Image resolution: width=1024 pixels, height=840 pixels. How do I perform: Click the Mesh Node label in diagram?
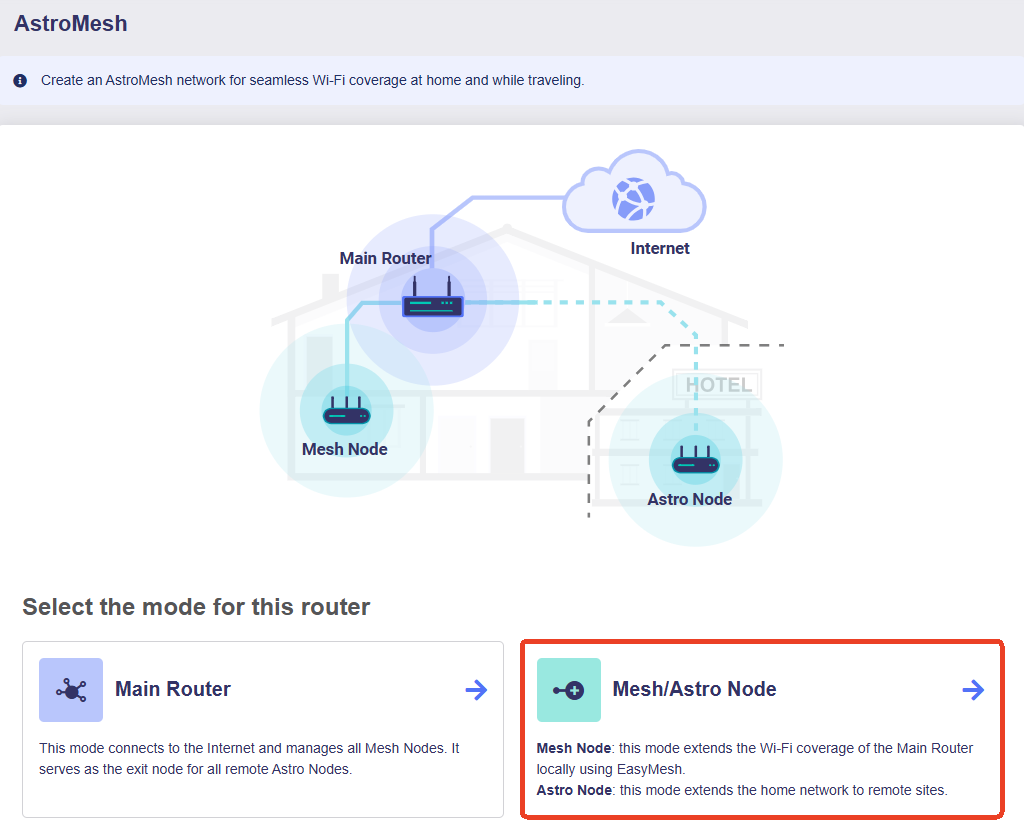pos(345,449)
